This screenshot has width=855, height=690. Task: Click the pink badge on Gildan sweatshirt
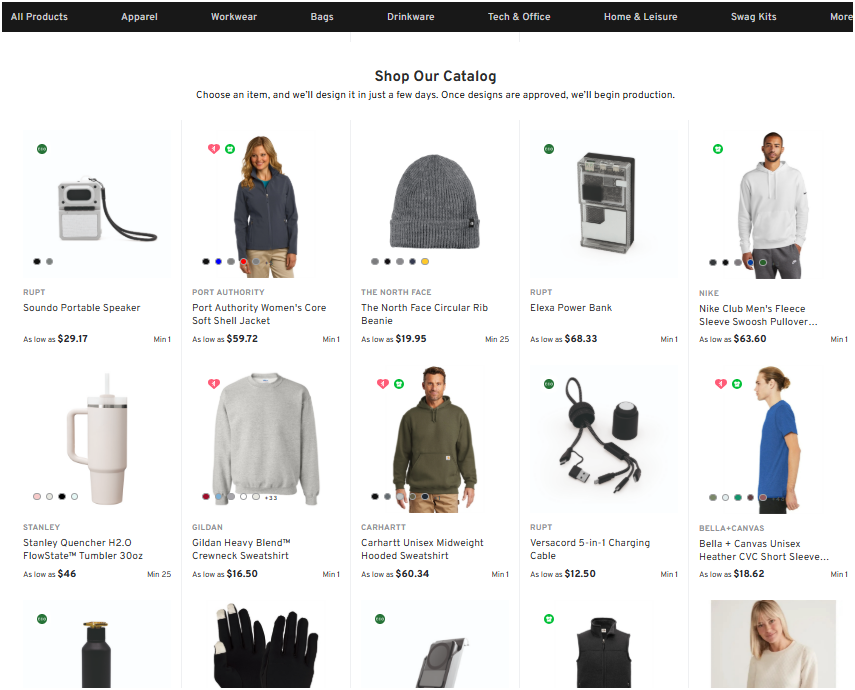click(x=213, y=384)
